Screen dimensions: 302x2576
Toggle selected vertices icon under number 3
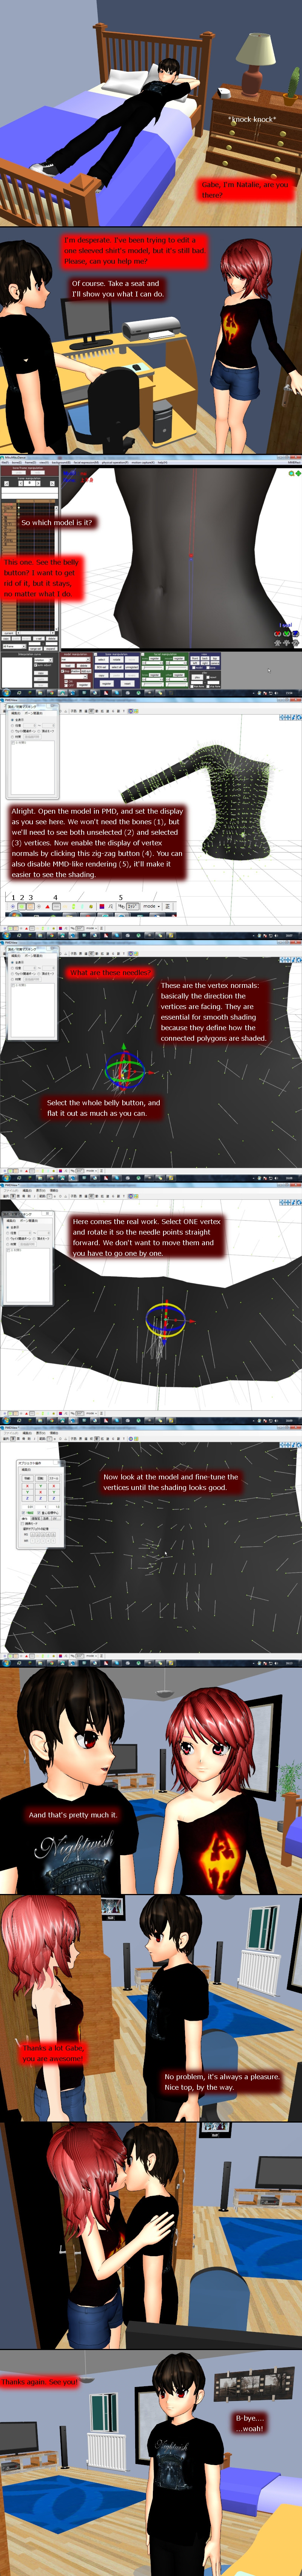(31, 906)
